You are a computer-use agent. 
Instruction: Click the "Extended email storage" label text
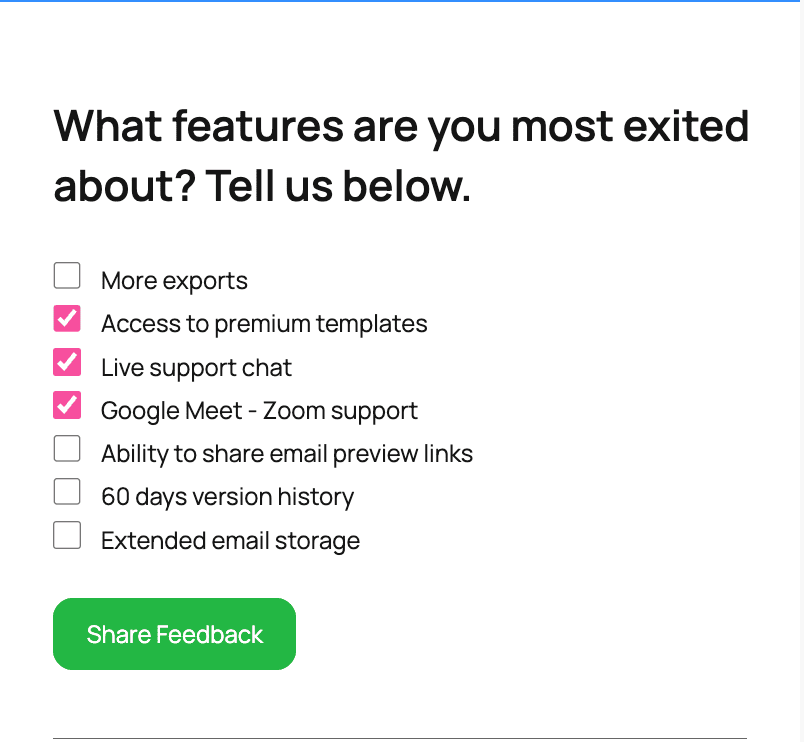coord(230,541)
